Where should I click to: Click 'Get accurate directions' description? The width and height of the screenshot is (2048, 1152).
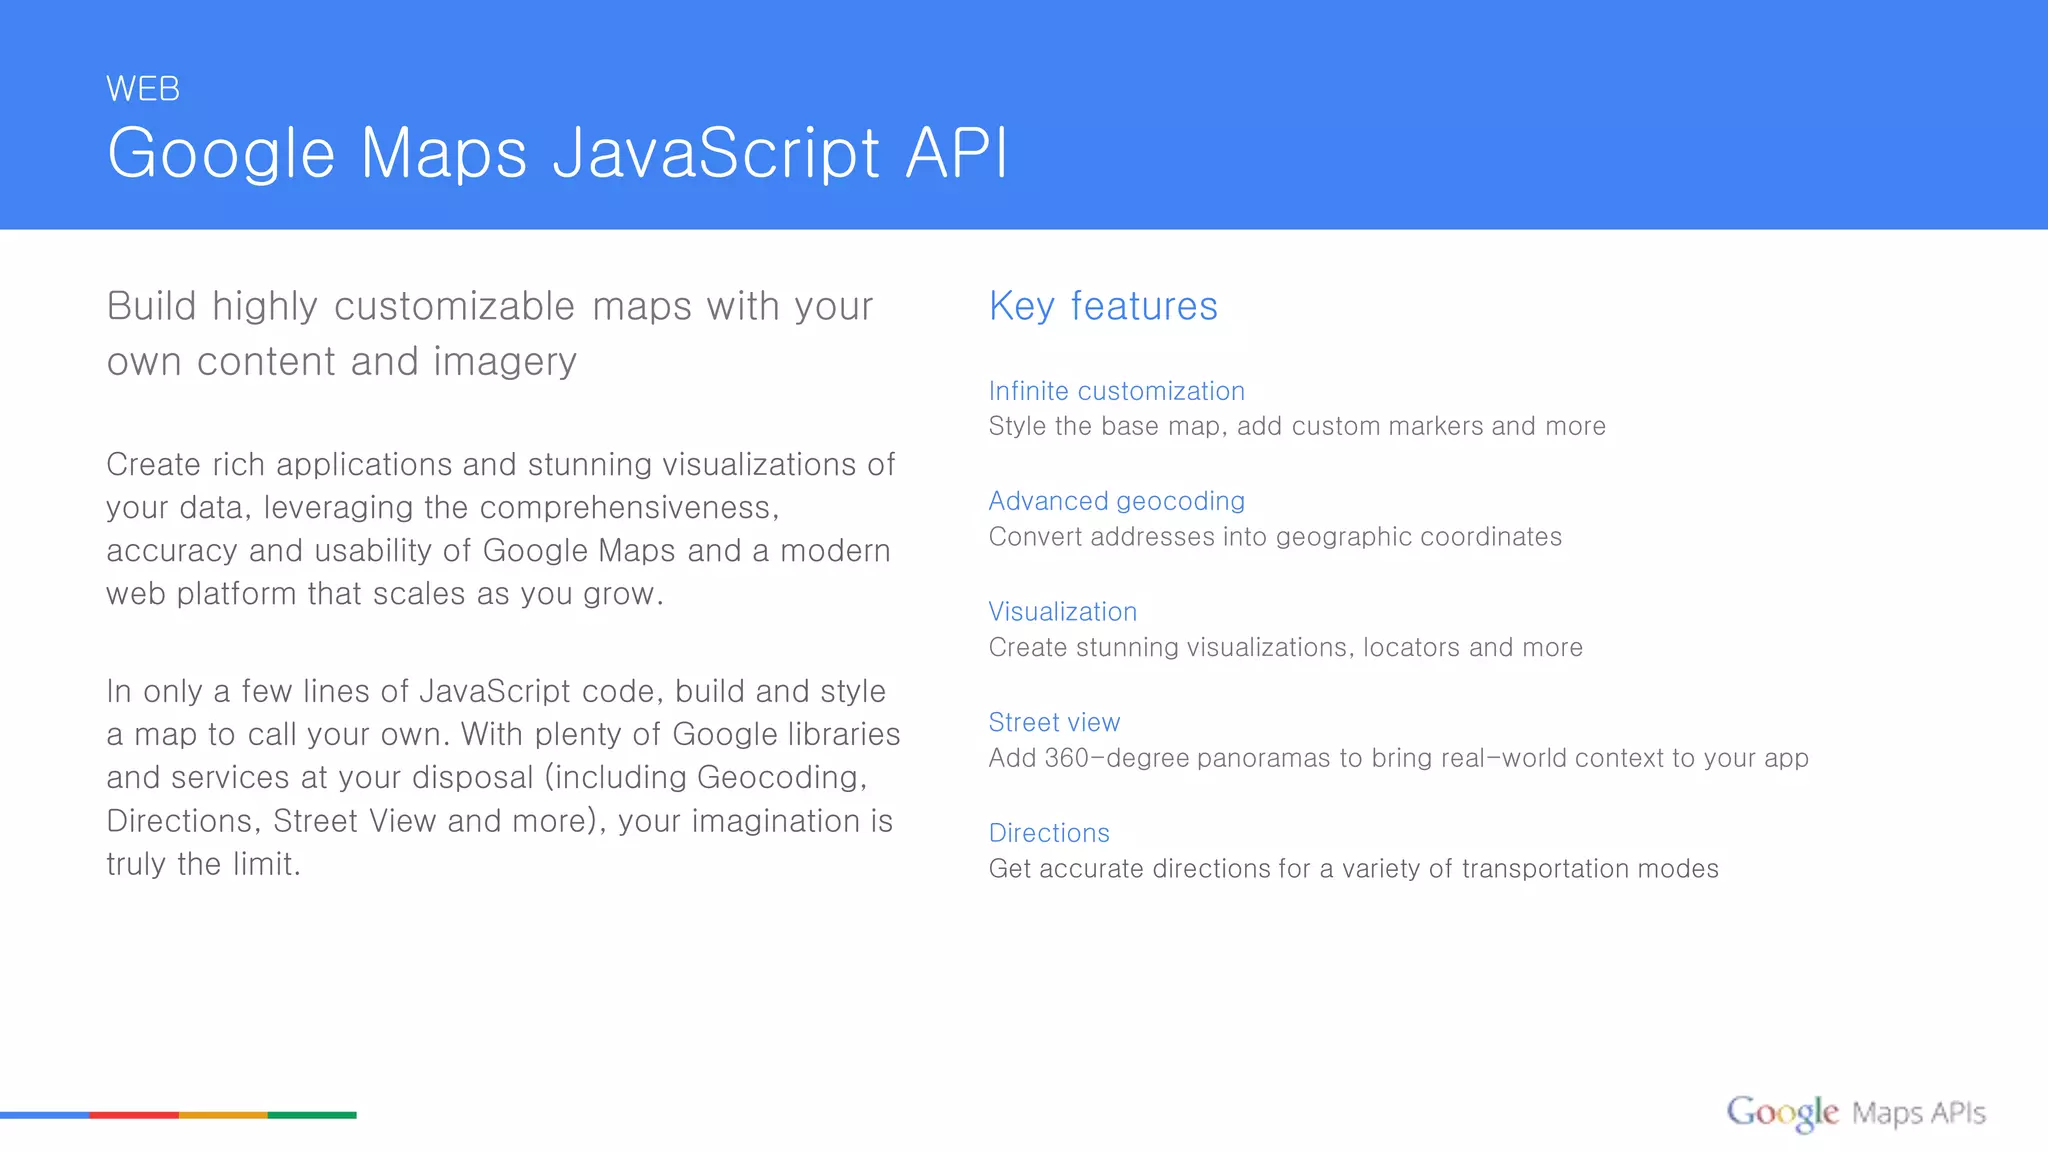tap(1354, 869)
